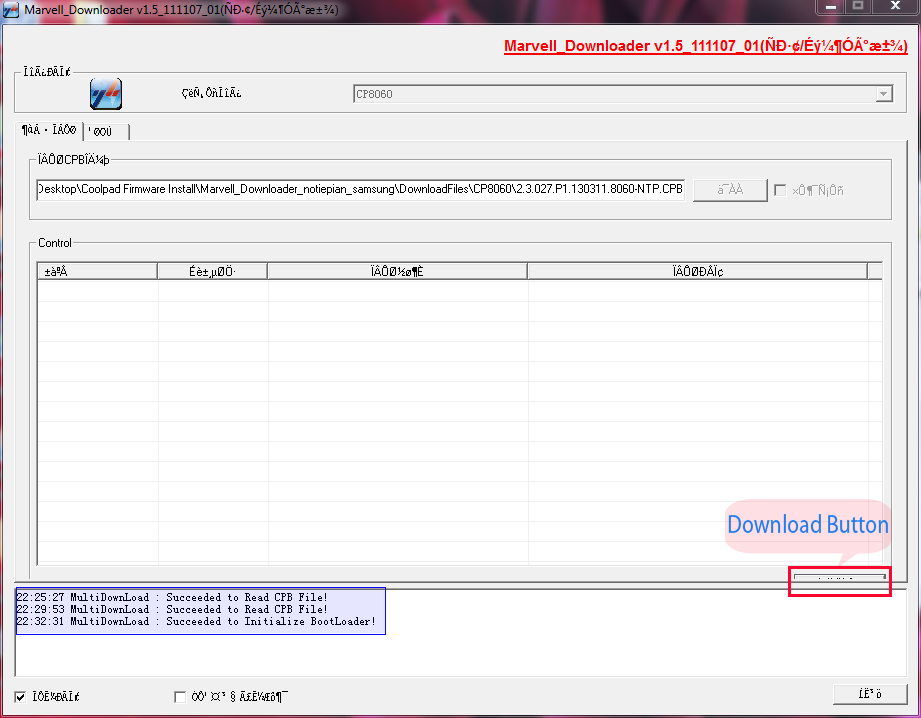921x718 pixels.
Task: Click the fourth column header in Control table
Action: 697,271
